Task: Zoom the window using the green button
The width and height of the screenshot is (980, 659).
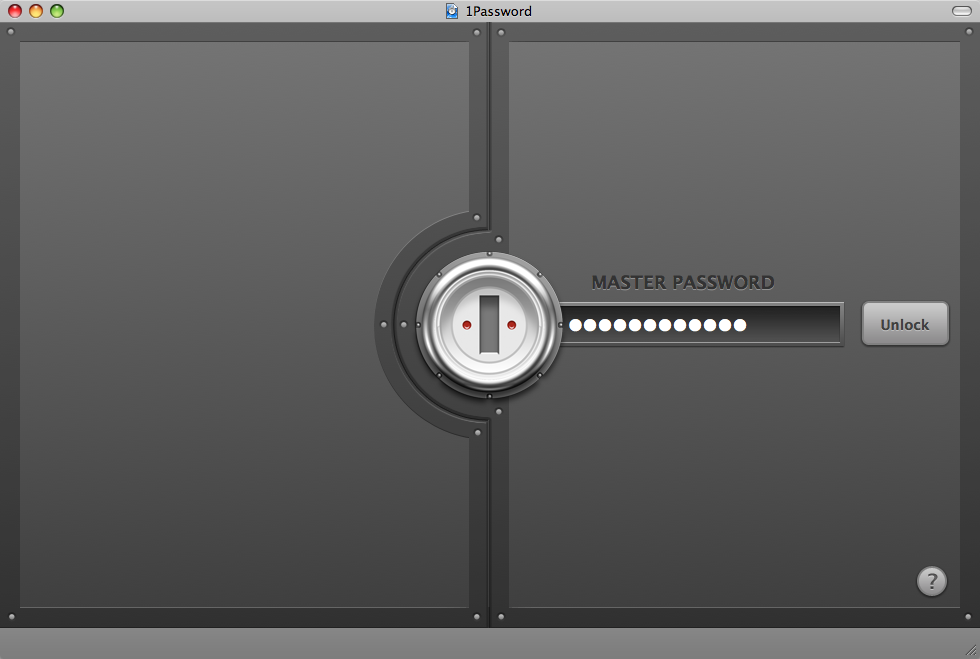Action: point(57,11)
